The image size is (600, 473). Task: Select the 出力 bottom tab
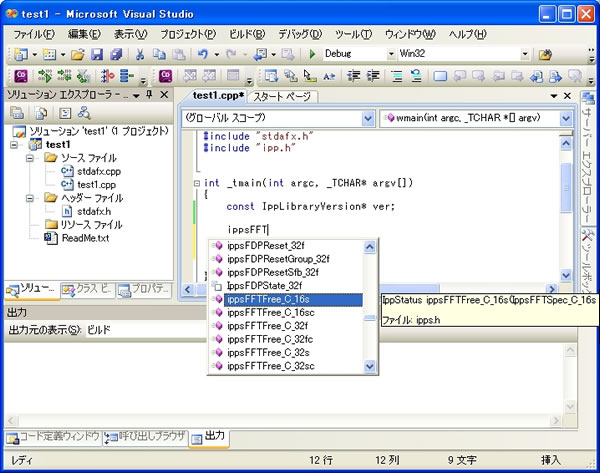click(209, 437)
